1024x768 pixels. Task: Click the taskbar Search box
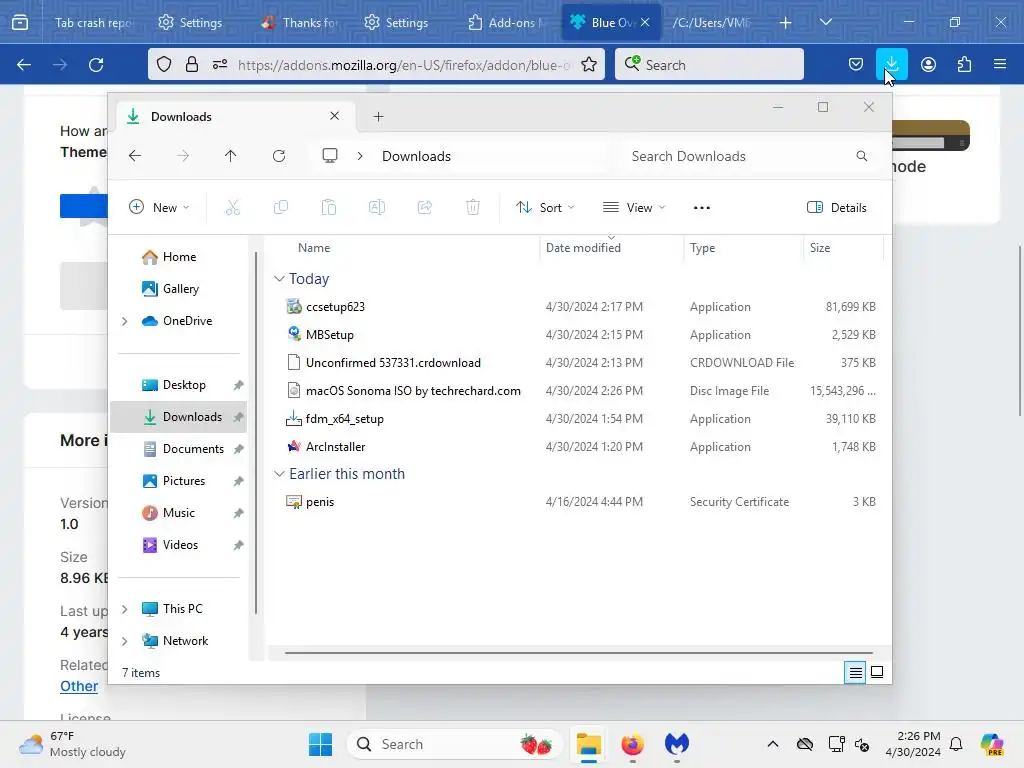(455, 744)
